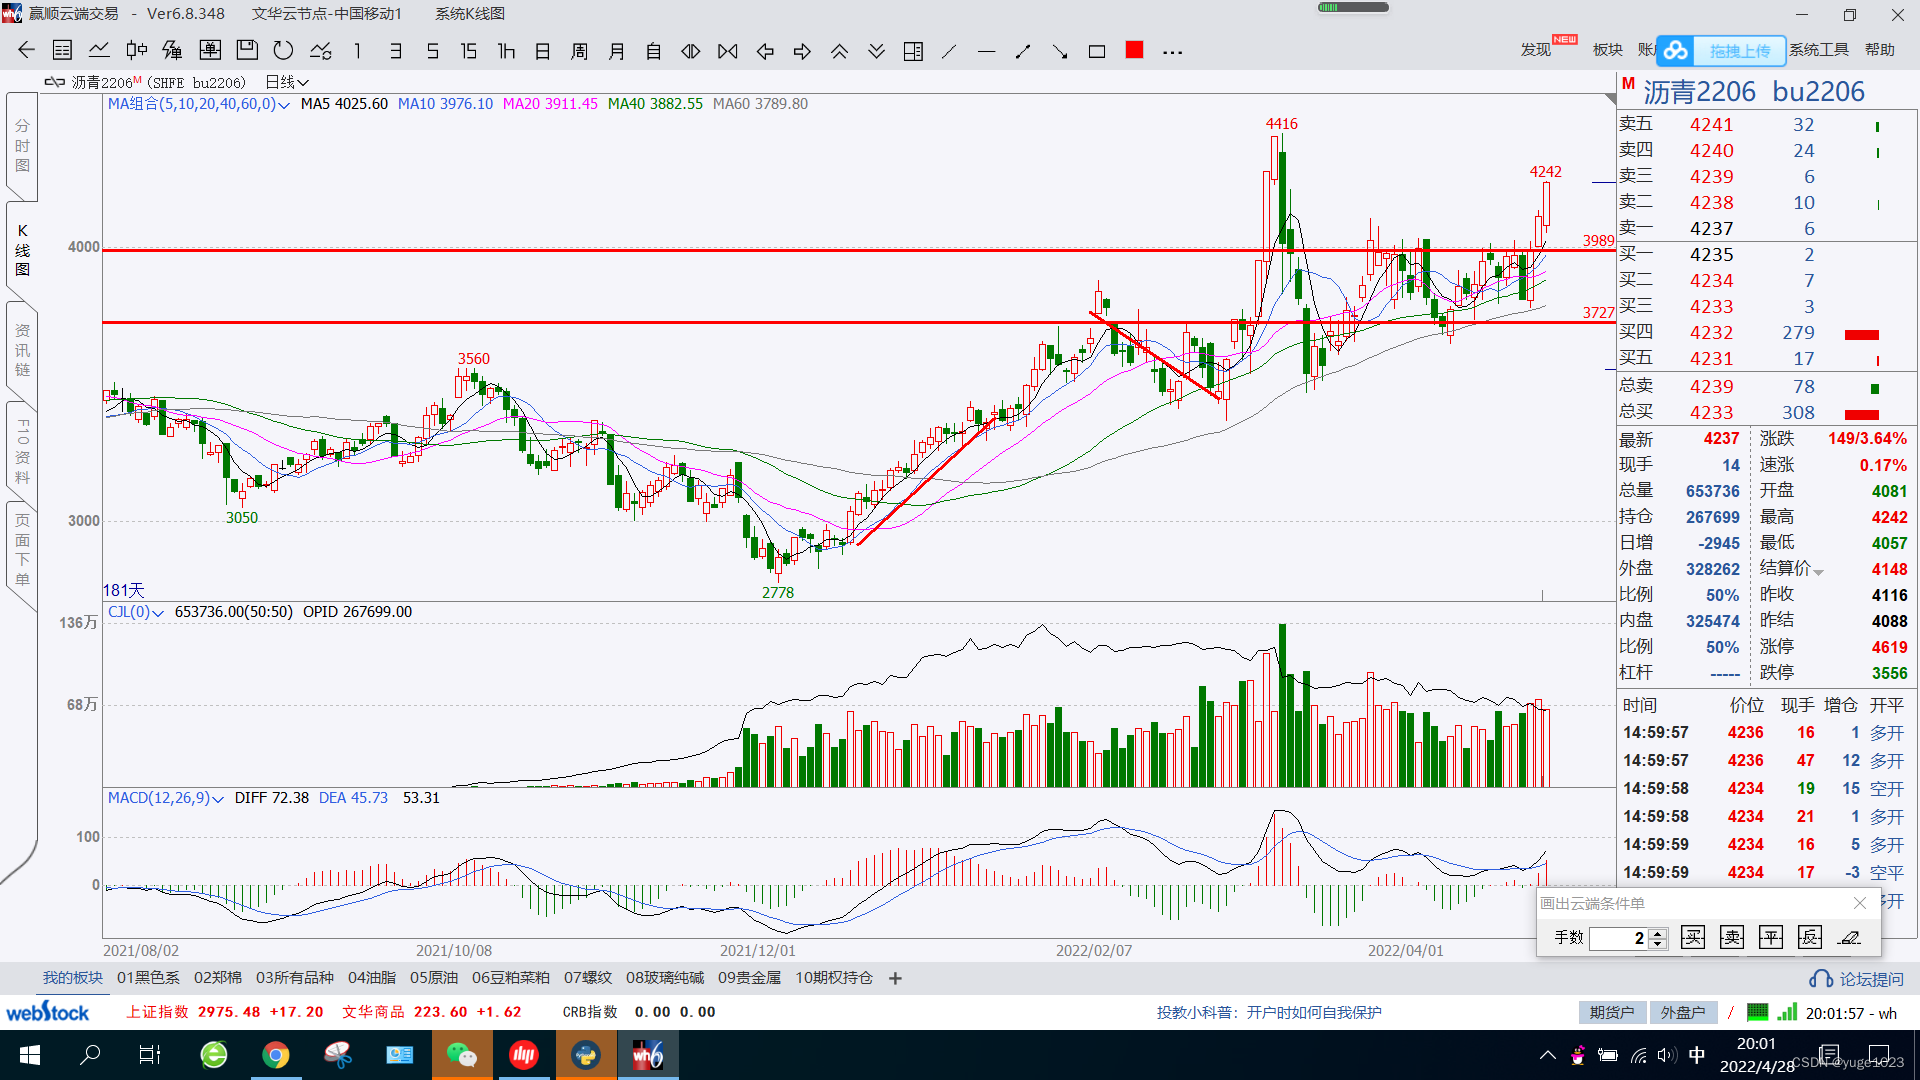This screenshot has width=1920, height=1080.
Task: Open taskbar search magnifier
Action: (x=91, y=1055)
